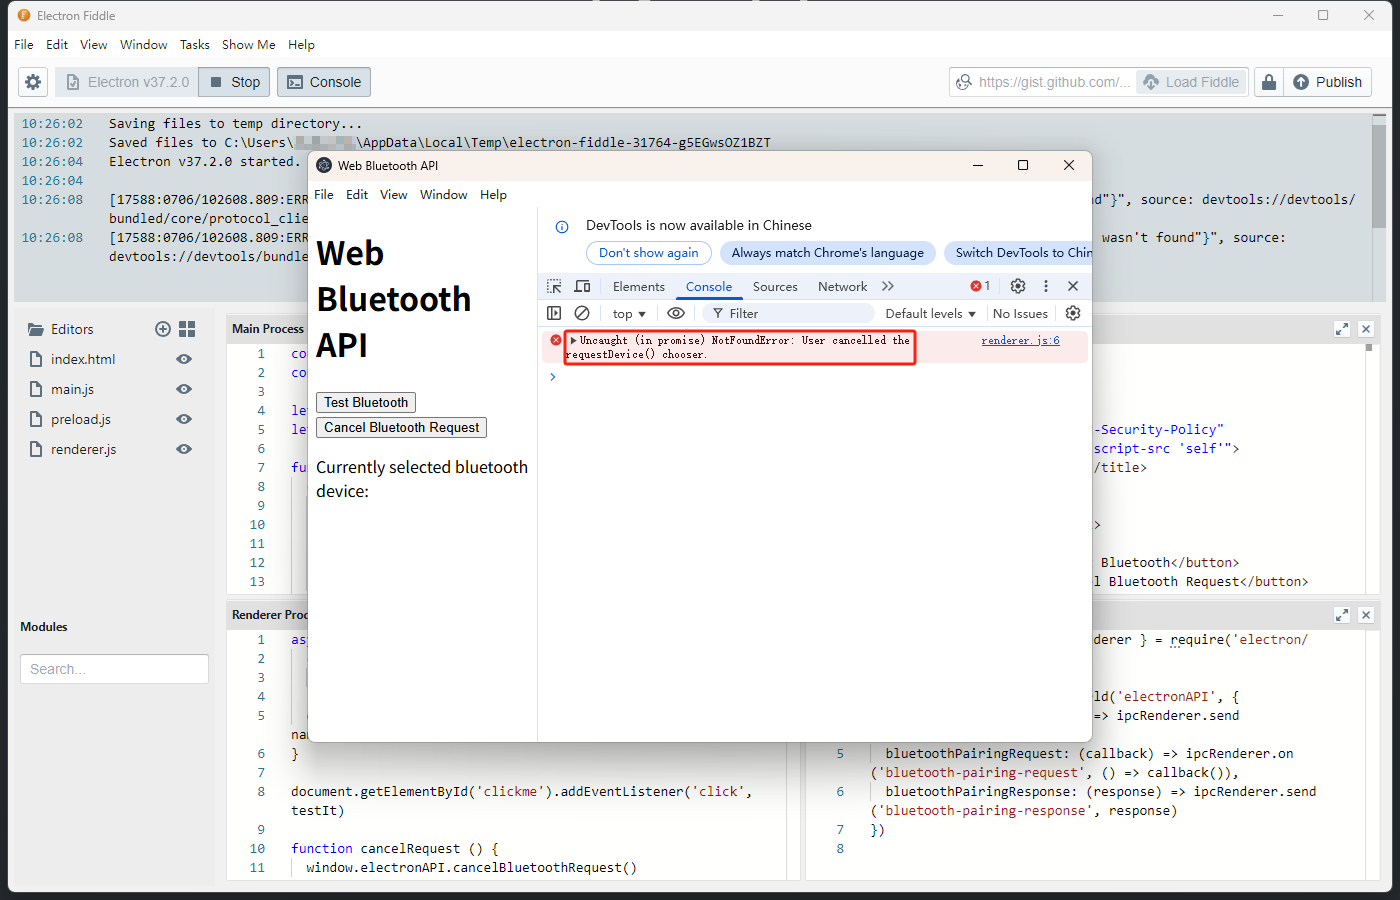
Task: Open renderer.js:6 source link
Action: coord(1020,340)
